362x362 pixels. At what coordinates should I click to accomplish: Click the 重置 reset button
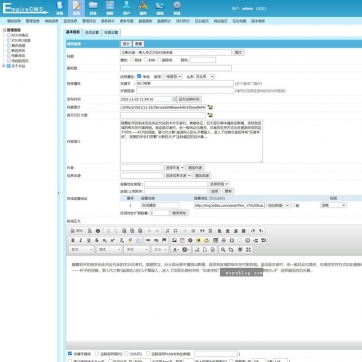pos(138,44)
